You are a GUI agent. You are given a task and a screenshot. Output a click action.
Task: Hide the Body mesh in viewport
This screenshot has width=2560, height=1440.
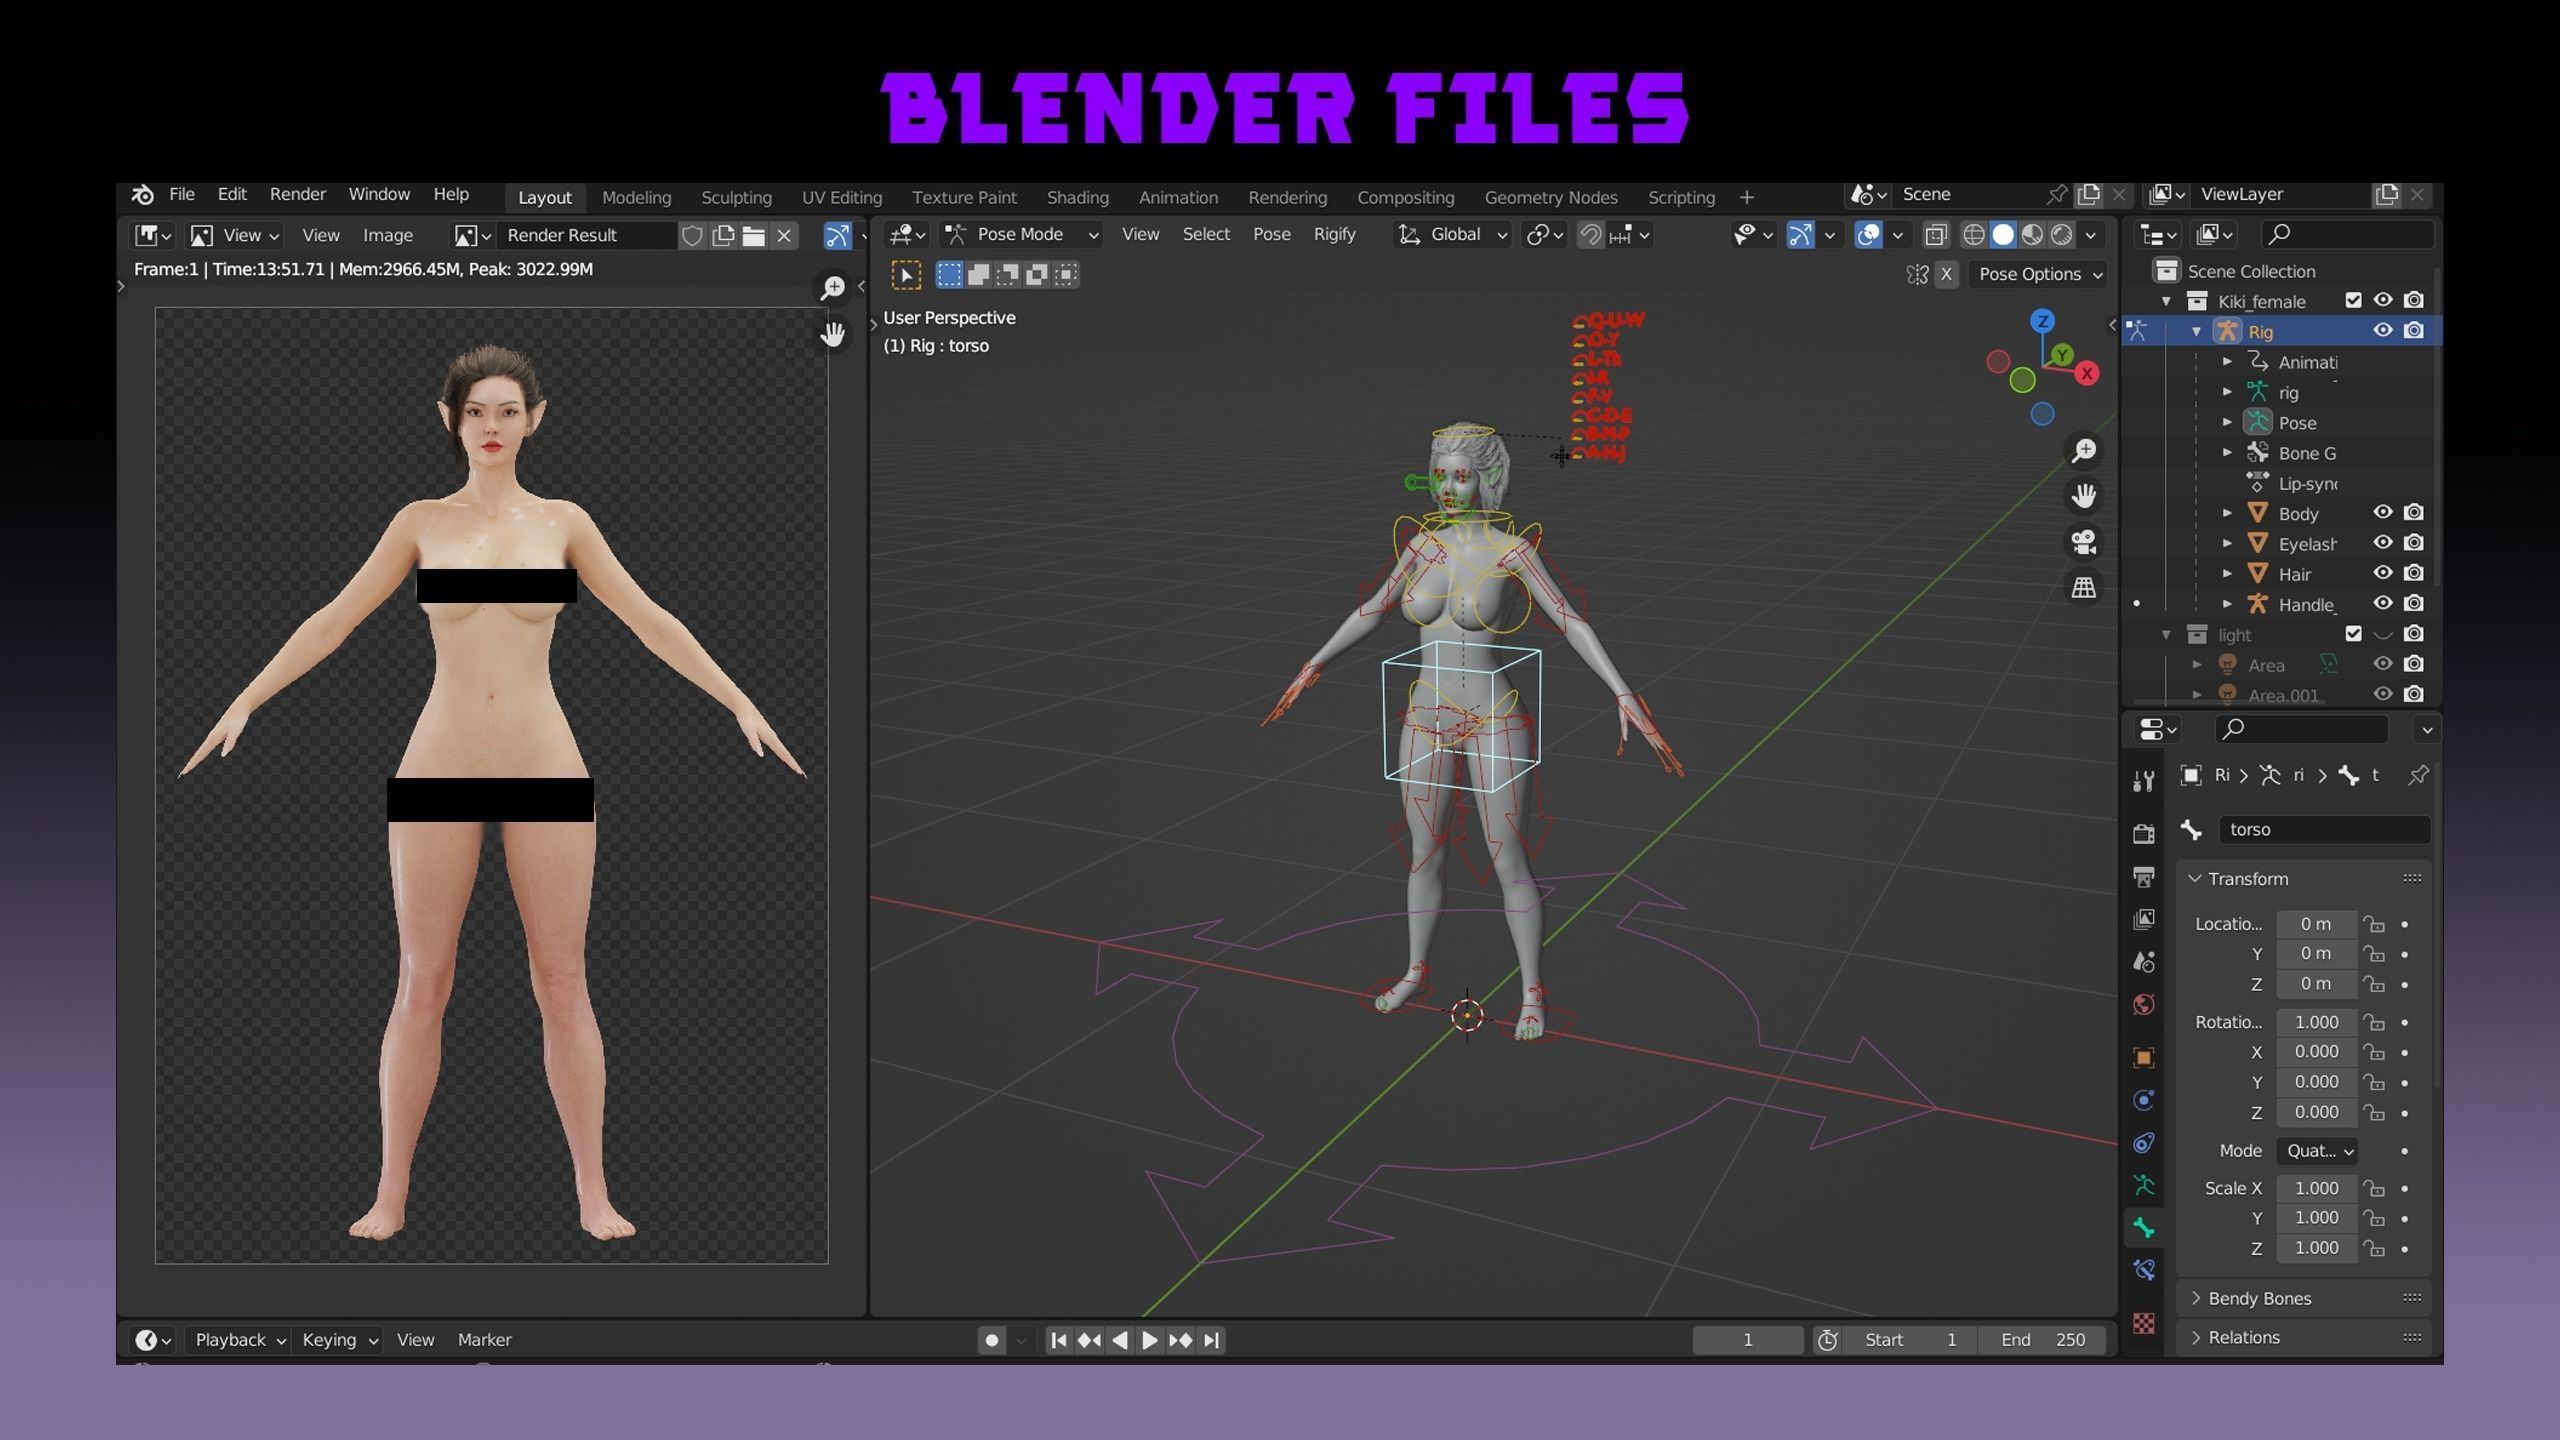click(2383, 513)
